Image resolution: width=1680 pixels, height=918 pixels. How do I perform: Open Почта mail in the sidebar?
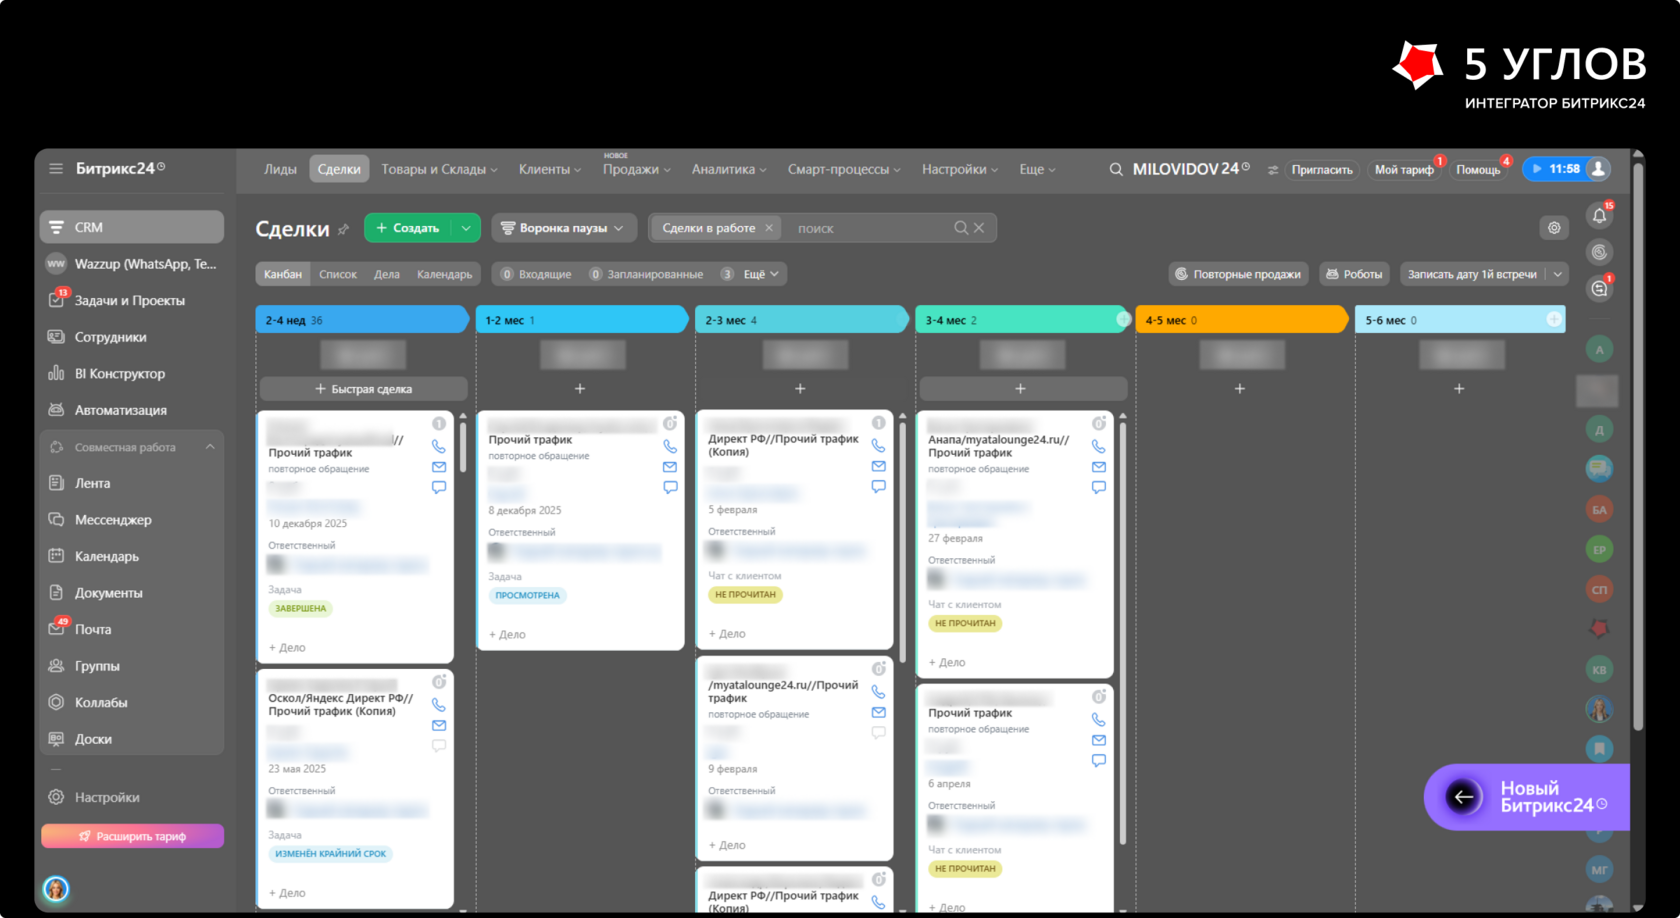[132, 629]
